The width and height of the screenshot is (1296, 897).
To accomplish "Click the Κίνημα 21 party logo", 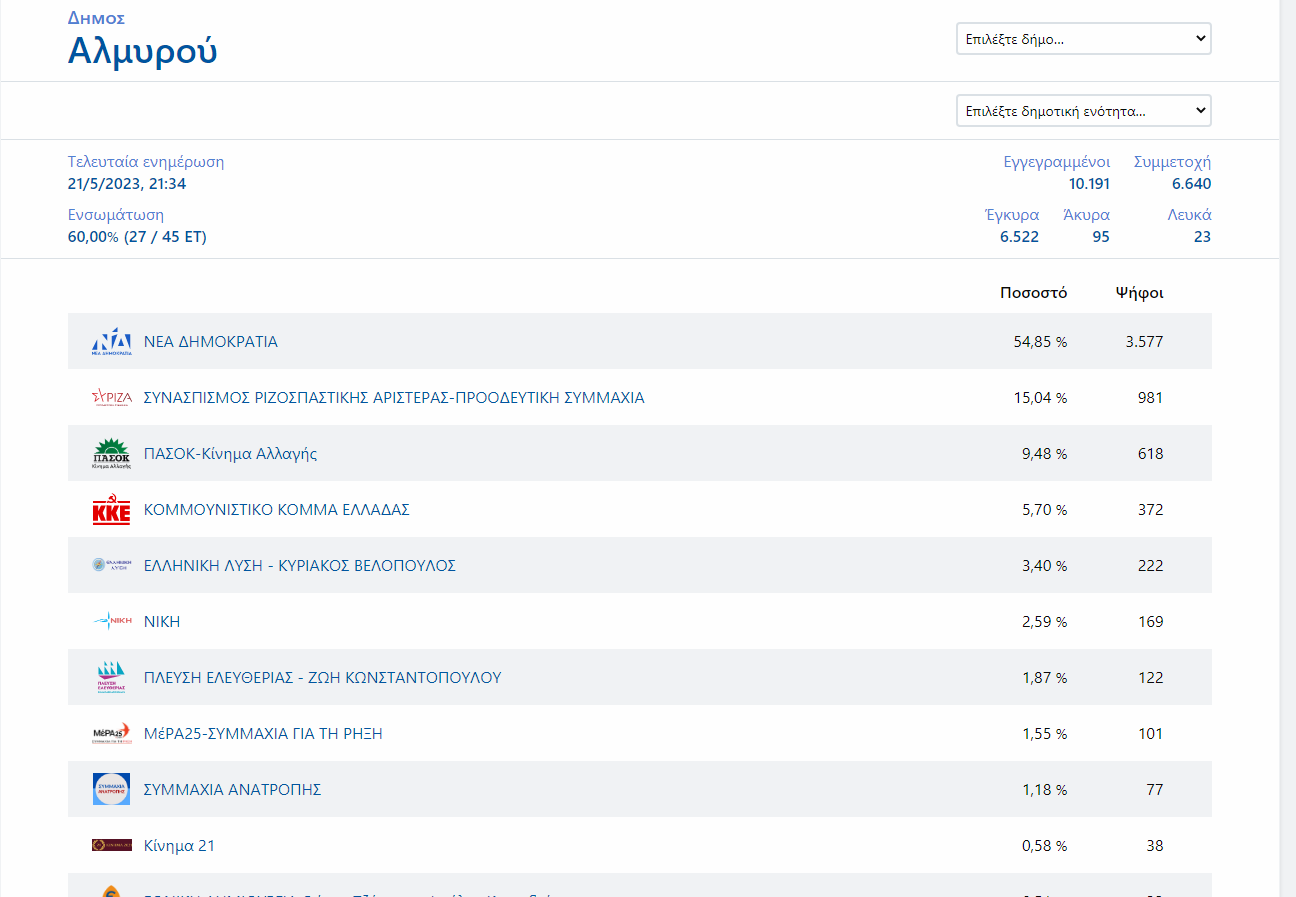I will [x=111, y=846].
